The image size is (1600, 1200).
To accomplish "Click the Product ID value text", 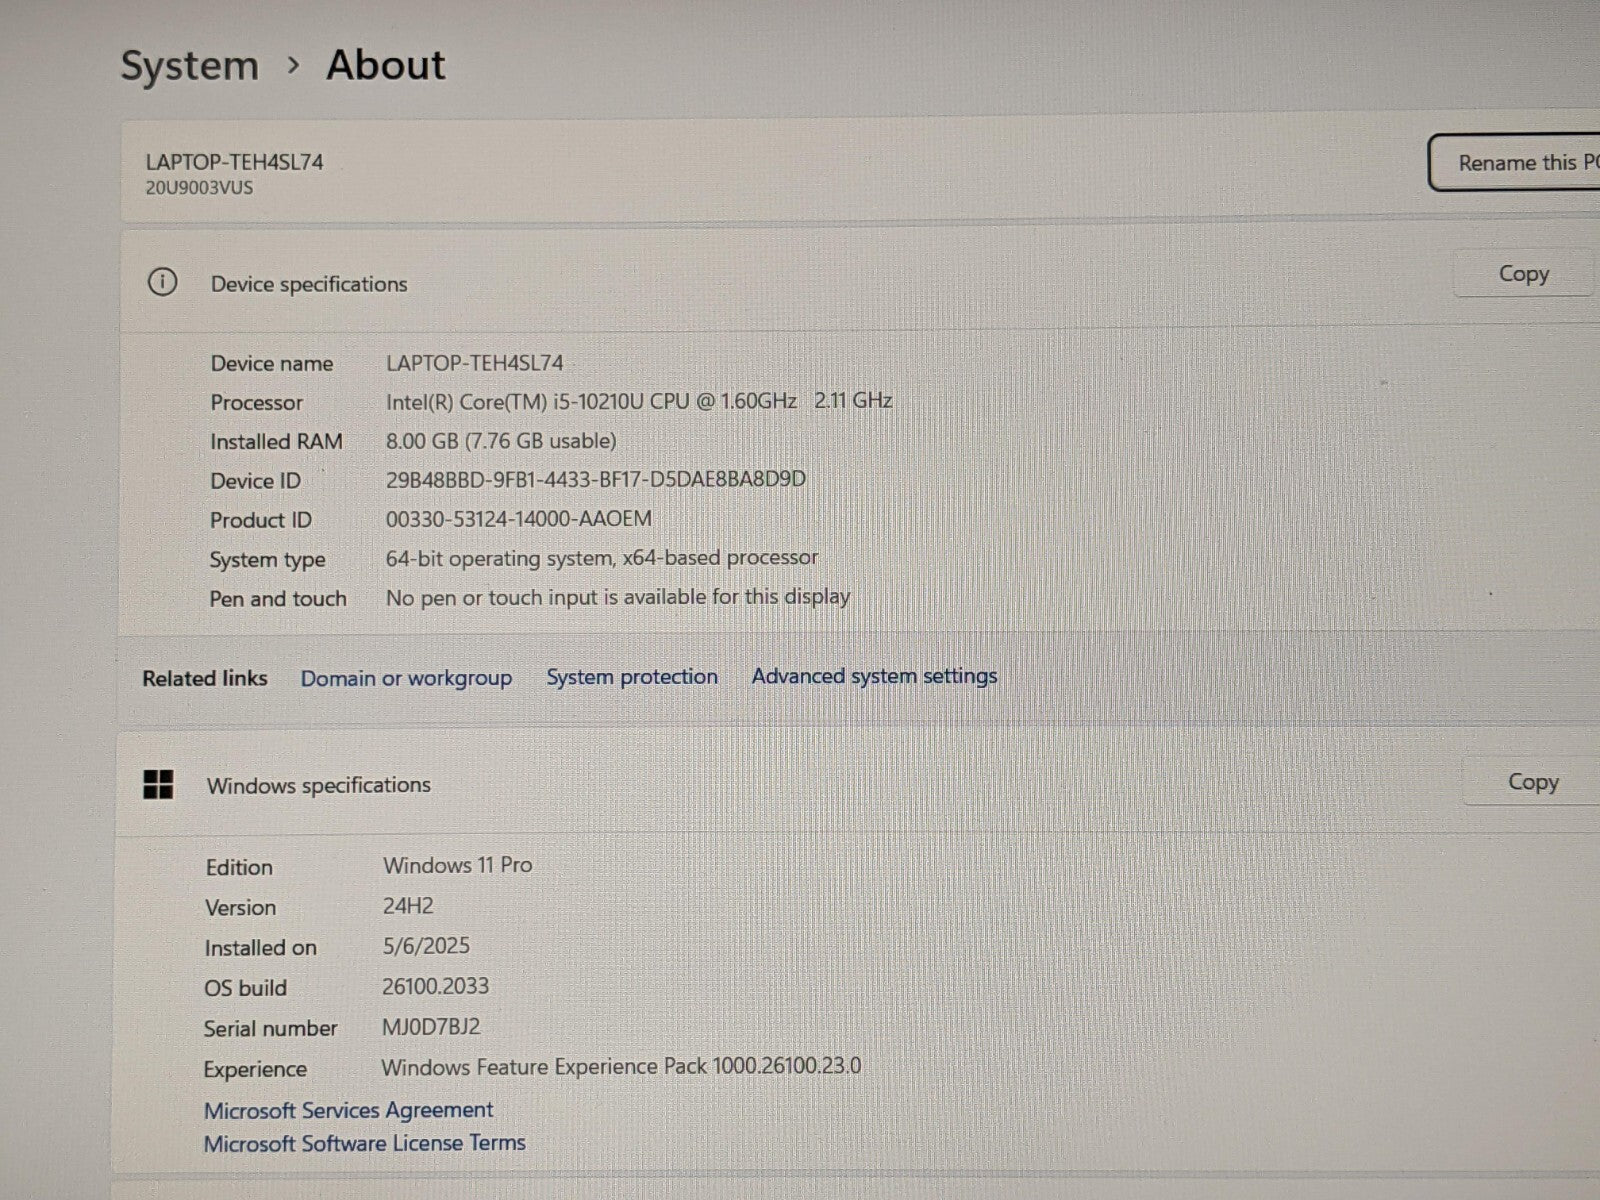I will pos(518,519).
